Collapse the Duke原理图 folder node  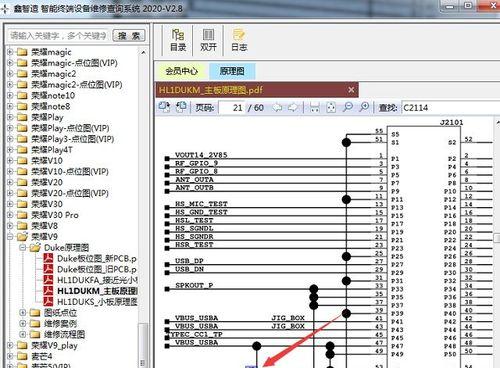click(x=23, y=248)
